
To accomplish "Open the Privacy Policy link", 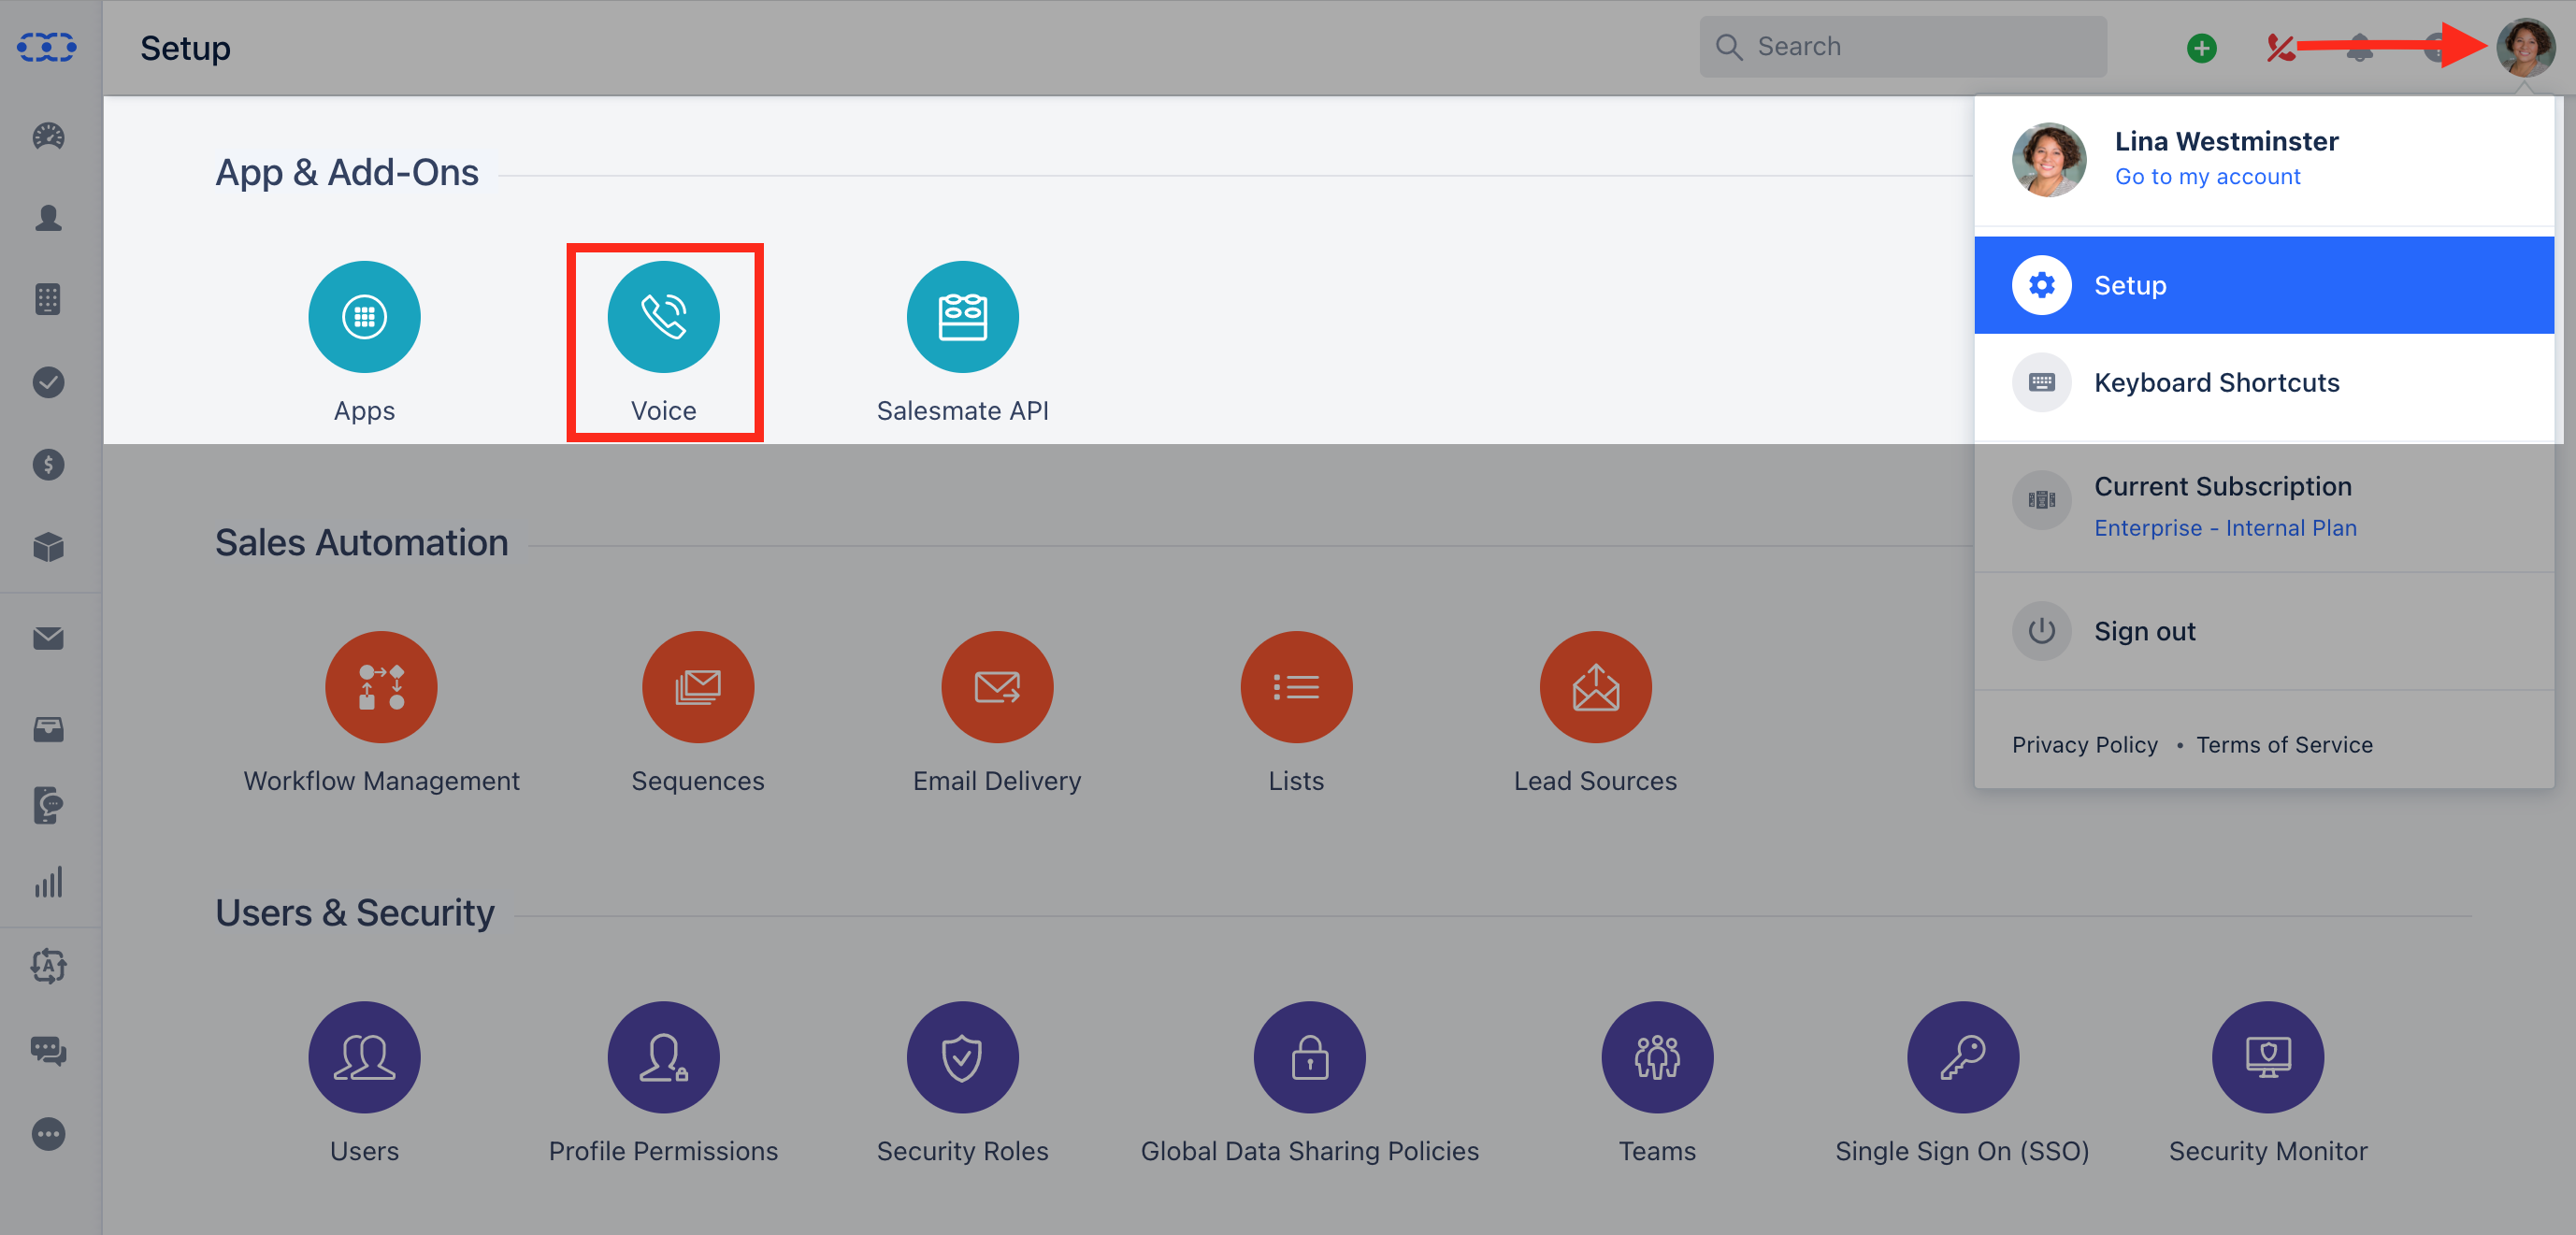I will tap(2084, 745).
